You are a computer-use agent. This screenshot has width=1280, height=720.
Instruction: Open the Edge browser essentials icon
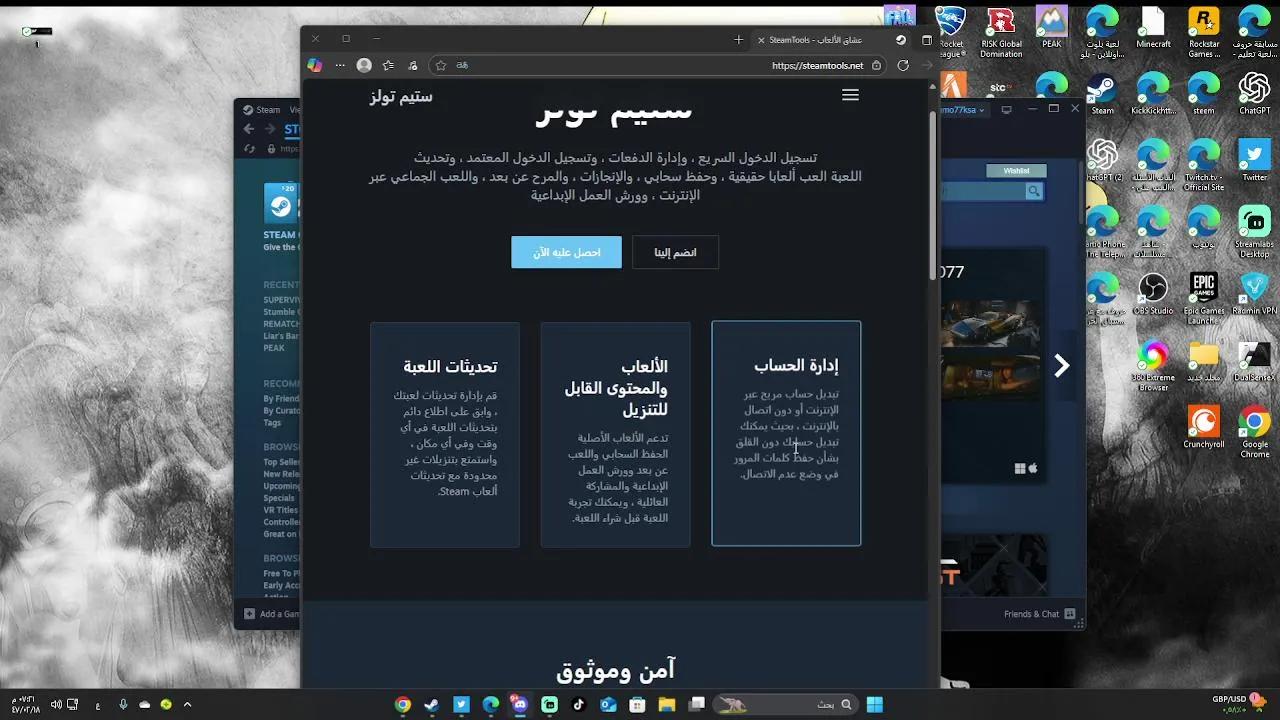click(x=413, y=65)
